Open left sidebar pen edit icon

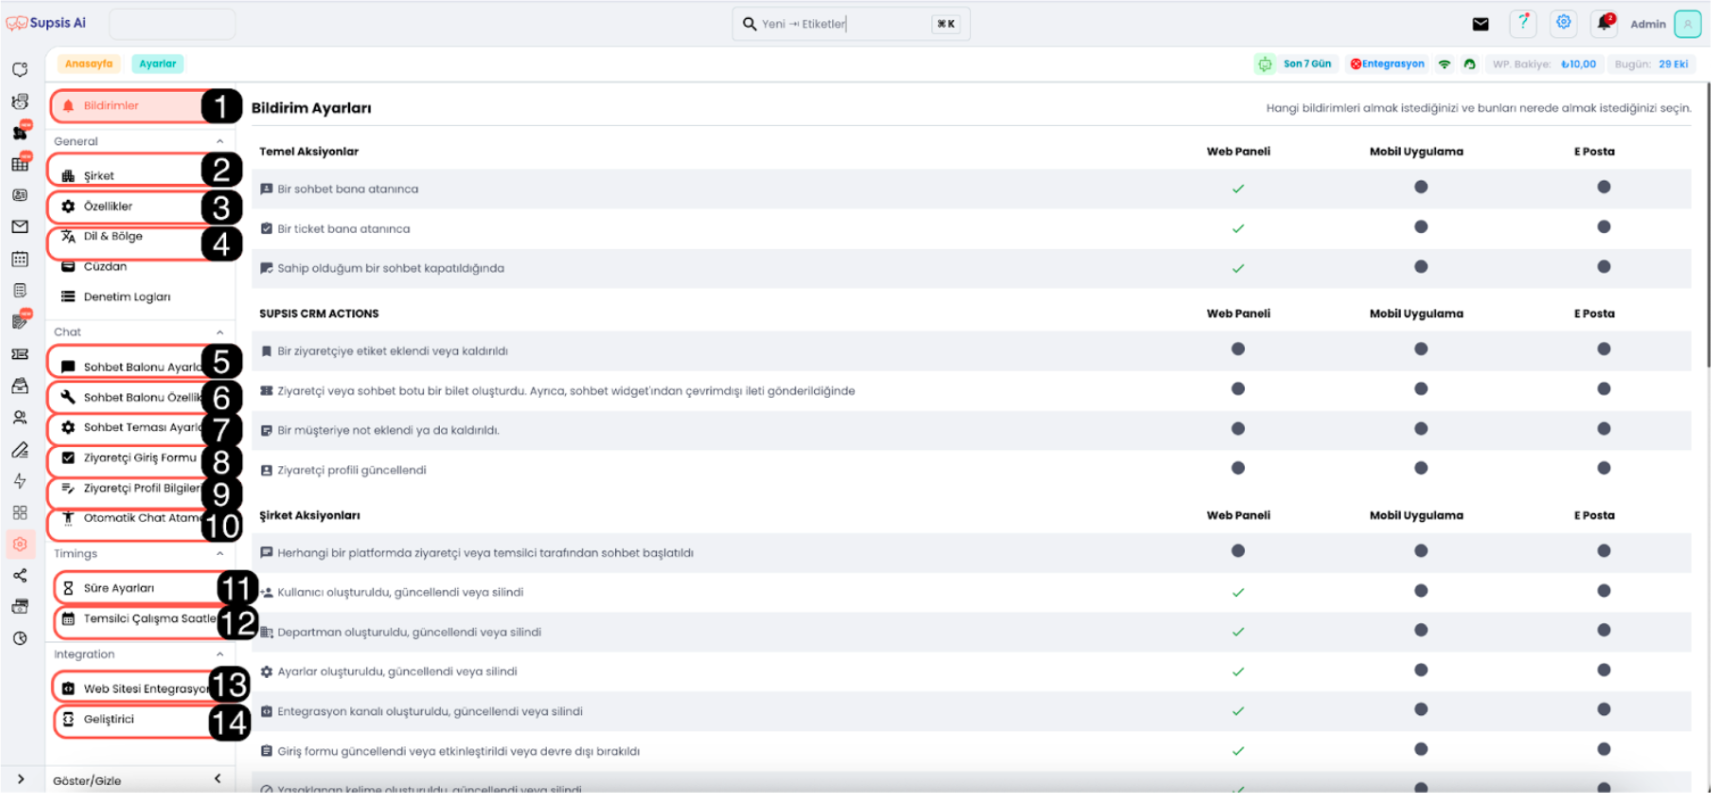pyautogui.click(x=20, y=449)
